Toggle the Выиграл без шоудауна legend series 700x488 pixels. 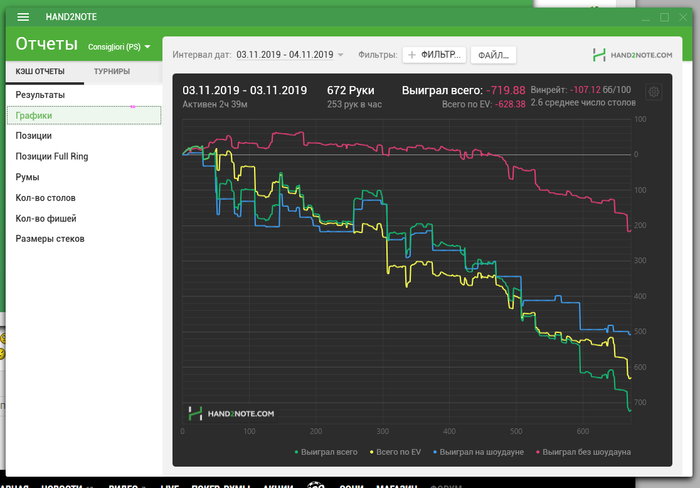coord(583,452)
